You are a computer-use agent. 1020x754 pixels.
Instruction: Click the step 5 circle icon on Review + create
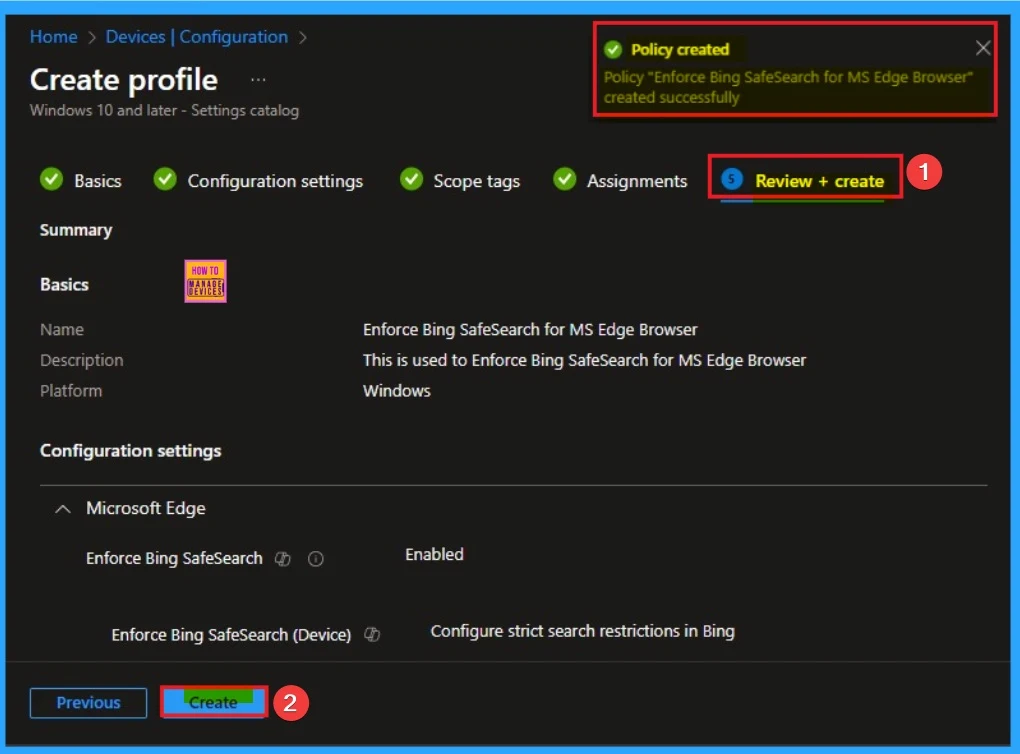[732, 179]
